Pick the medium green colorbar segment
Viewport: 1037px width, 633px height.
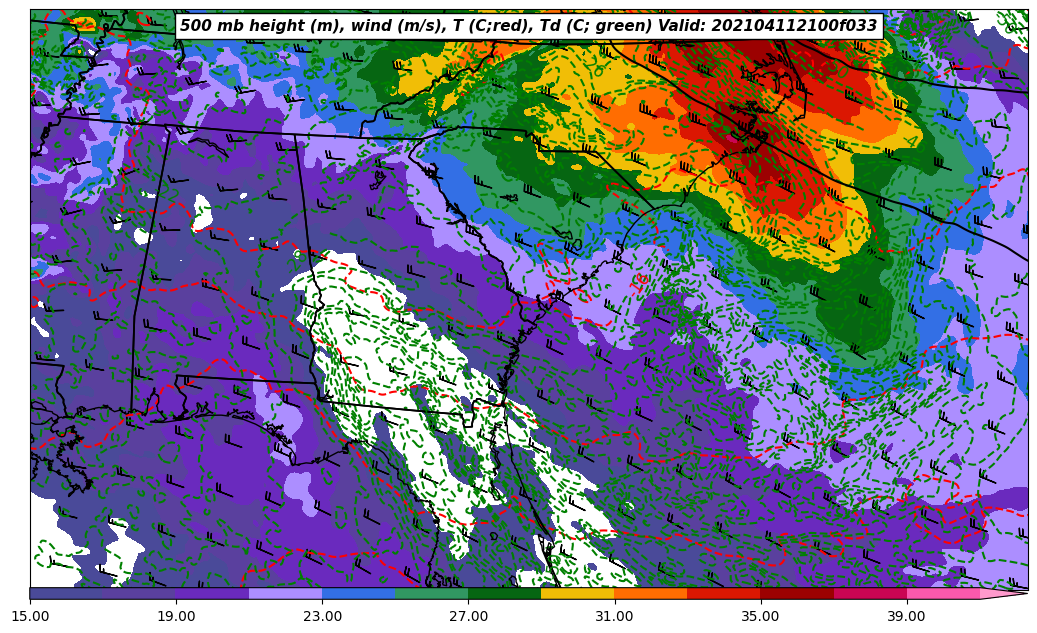click(432, 593)
